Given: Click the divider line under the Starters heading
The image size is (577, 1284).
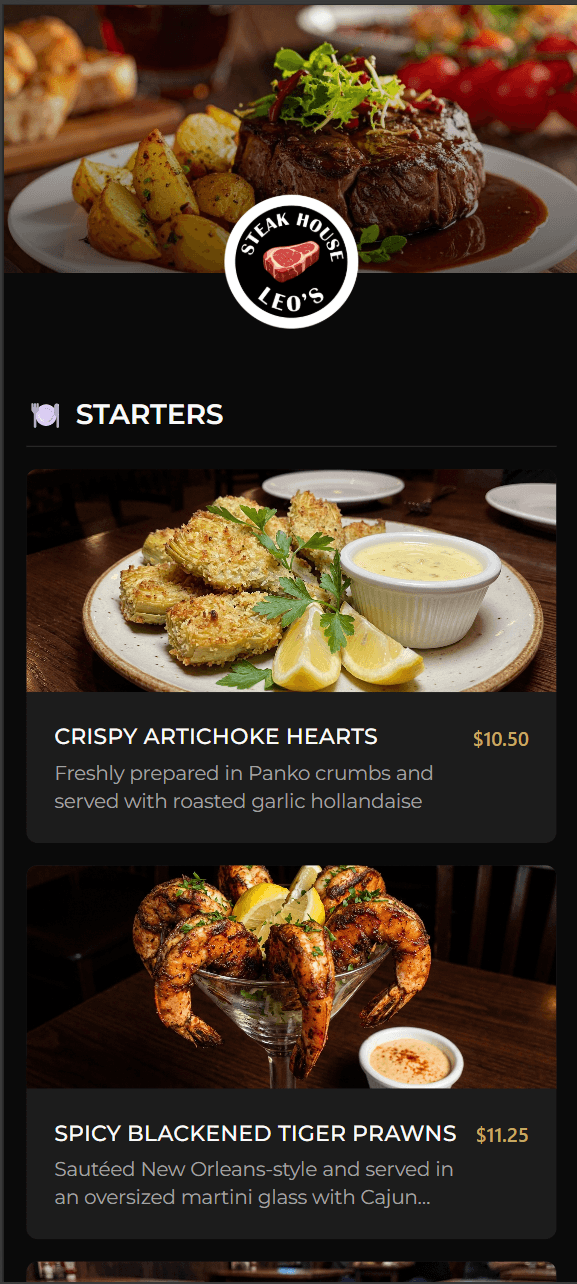Looking at the screenshot, I should [291, 446].
